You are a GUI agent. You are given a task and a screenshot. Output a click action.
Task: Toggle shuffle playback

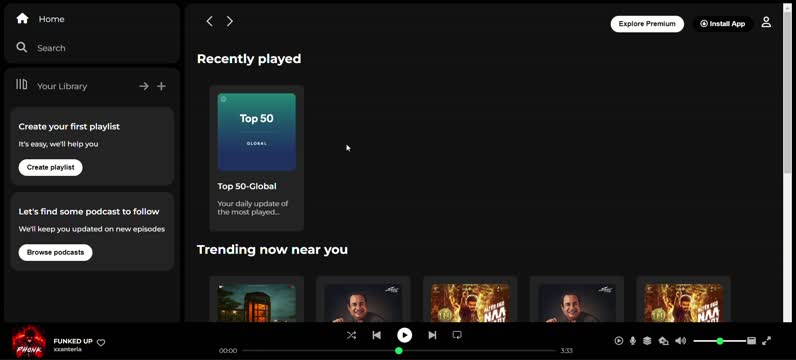(x=351, y=335)
